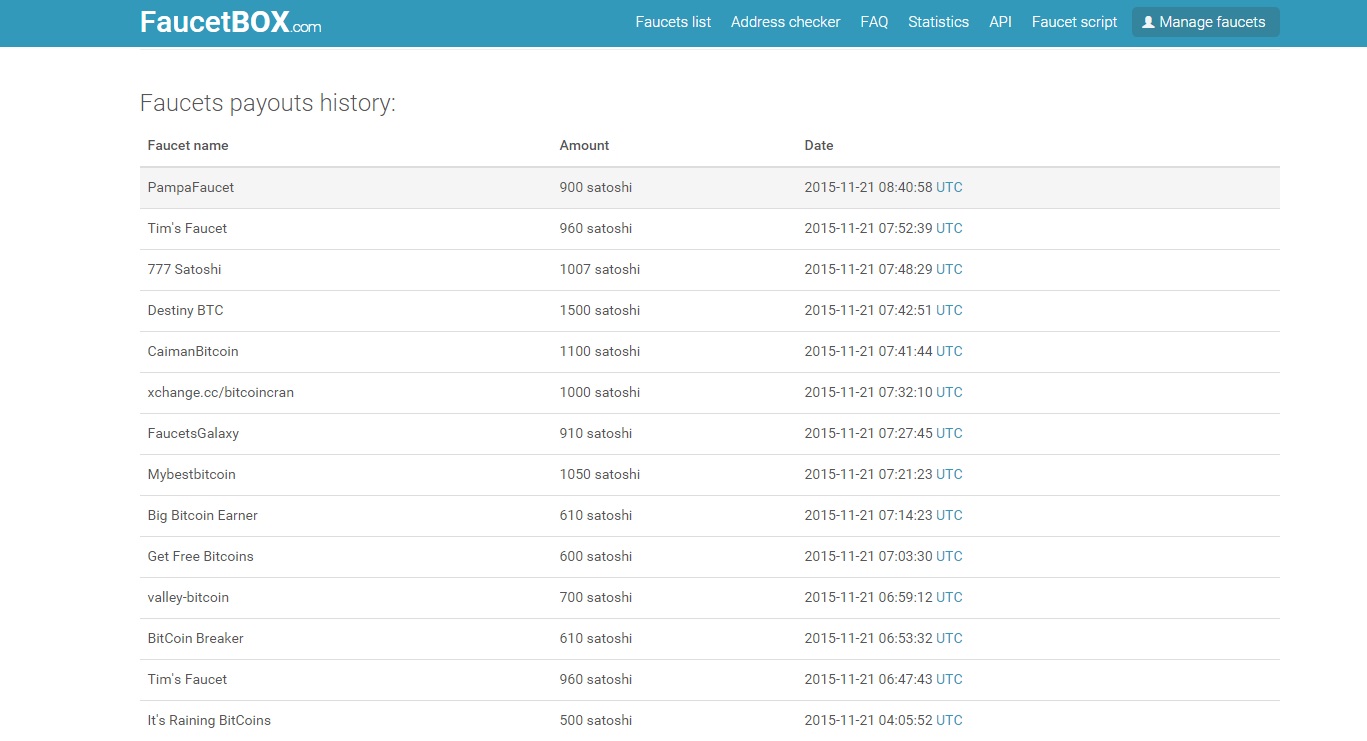Viewport: 1367px width, 741px height.
Task: Select the 1100 satoshi amount
Action: click(x=600, y=351)
